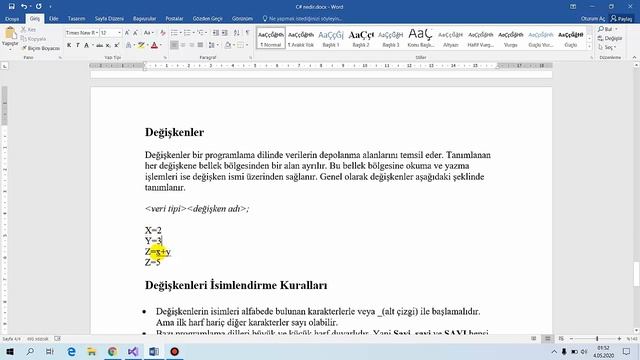
Task: Toggle show paragraph marks
Action: pos(247,33)
